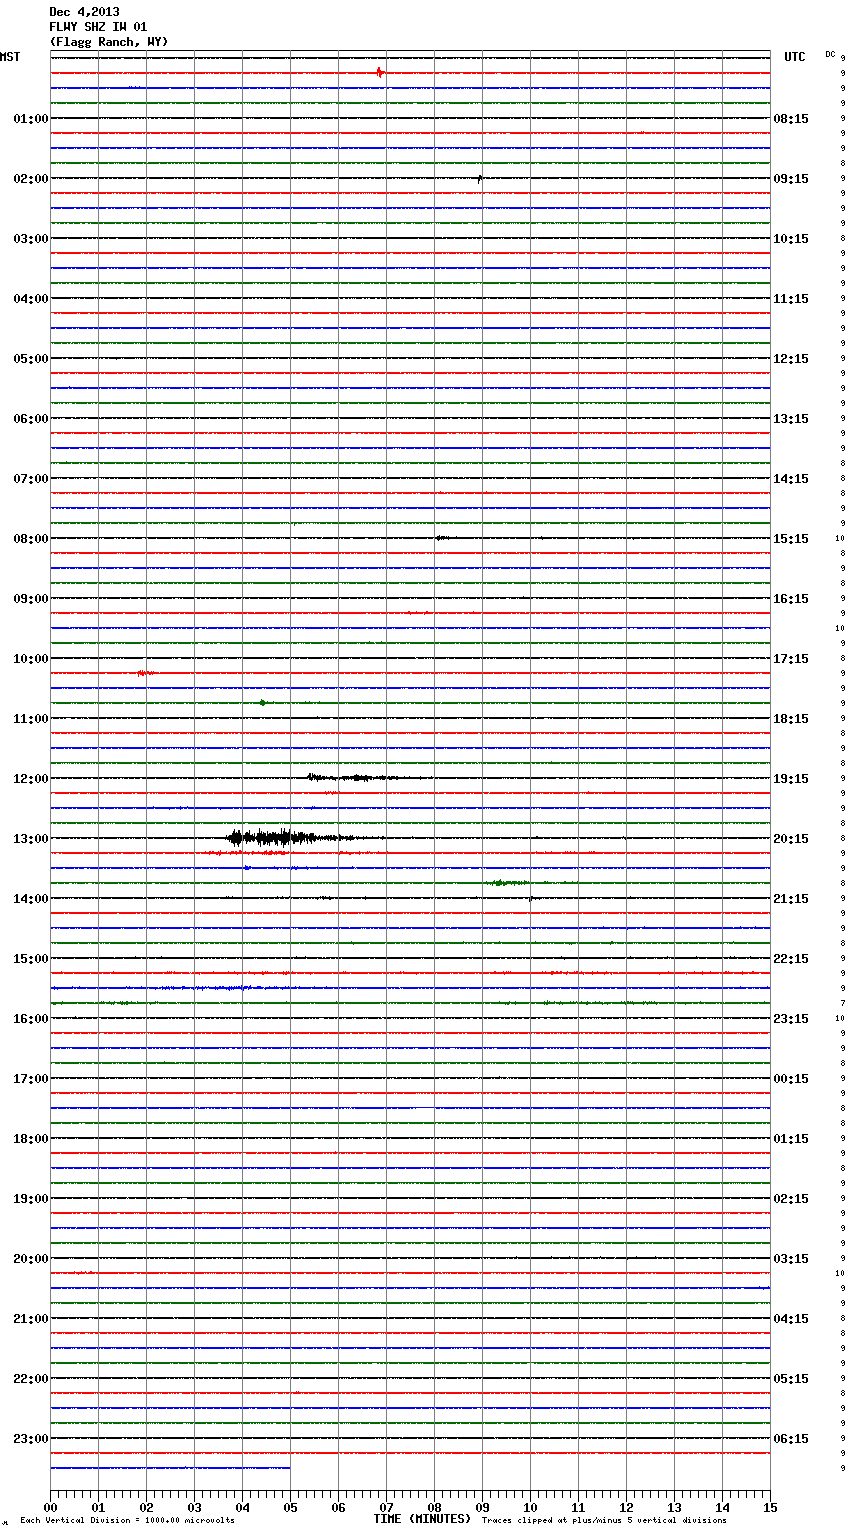Click the 'UTC' time zone header
The width and height of the screenshot is (850, 1534).
tap(794, 57)
